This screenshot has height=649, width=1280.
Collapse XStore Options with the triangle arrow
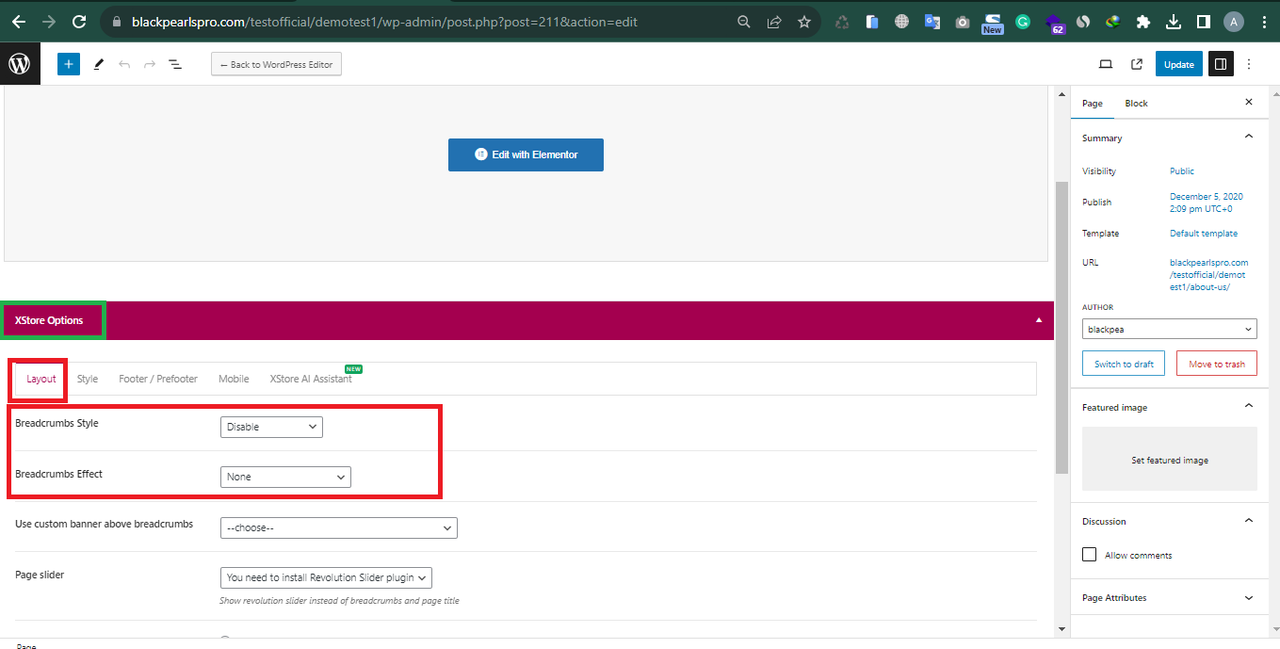click(x=1038, y=321)
